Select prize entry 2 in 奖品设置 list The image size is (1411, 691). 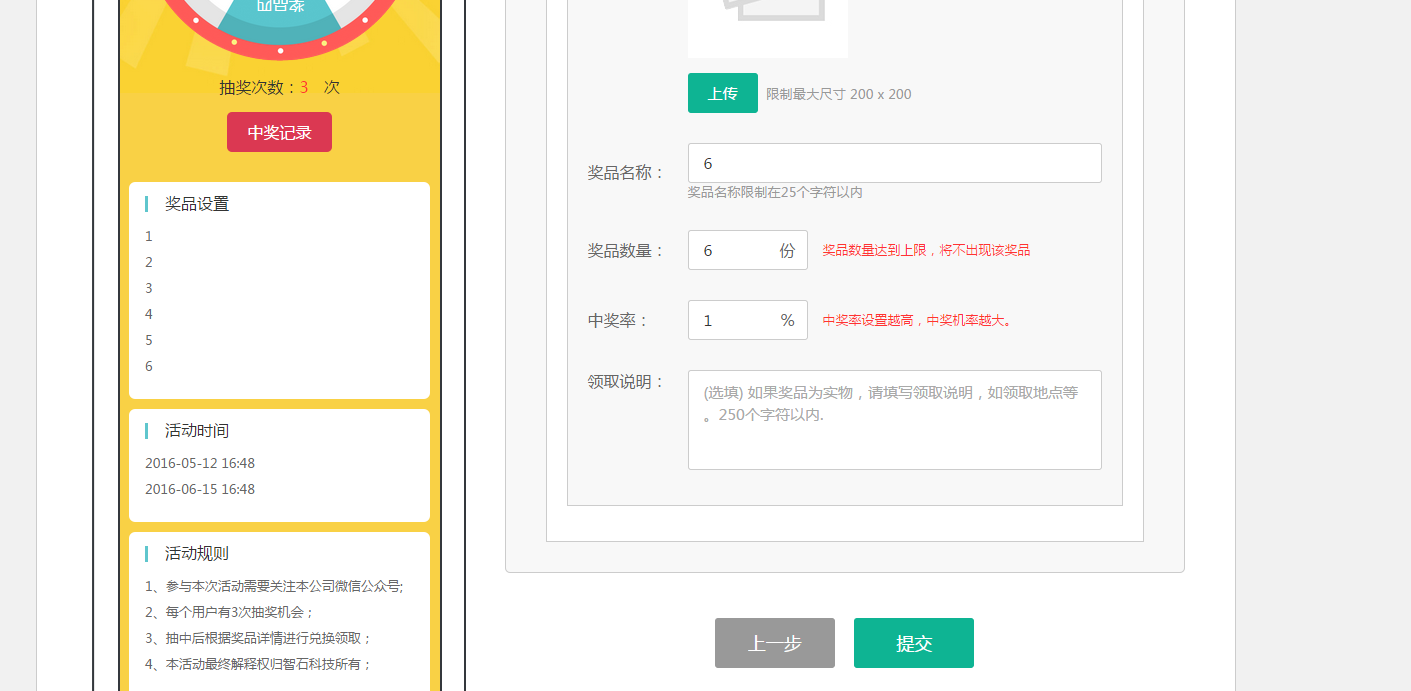point(148,262)
